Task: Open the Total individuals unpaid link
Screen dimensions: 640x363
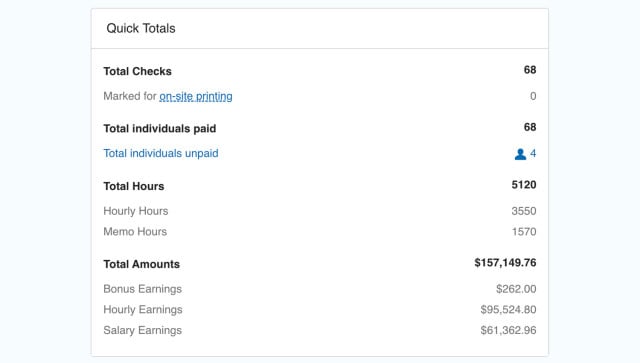Action: [161, 153]
